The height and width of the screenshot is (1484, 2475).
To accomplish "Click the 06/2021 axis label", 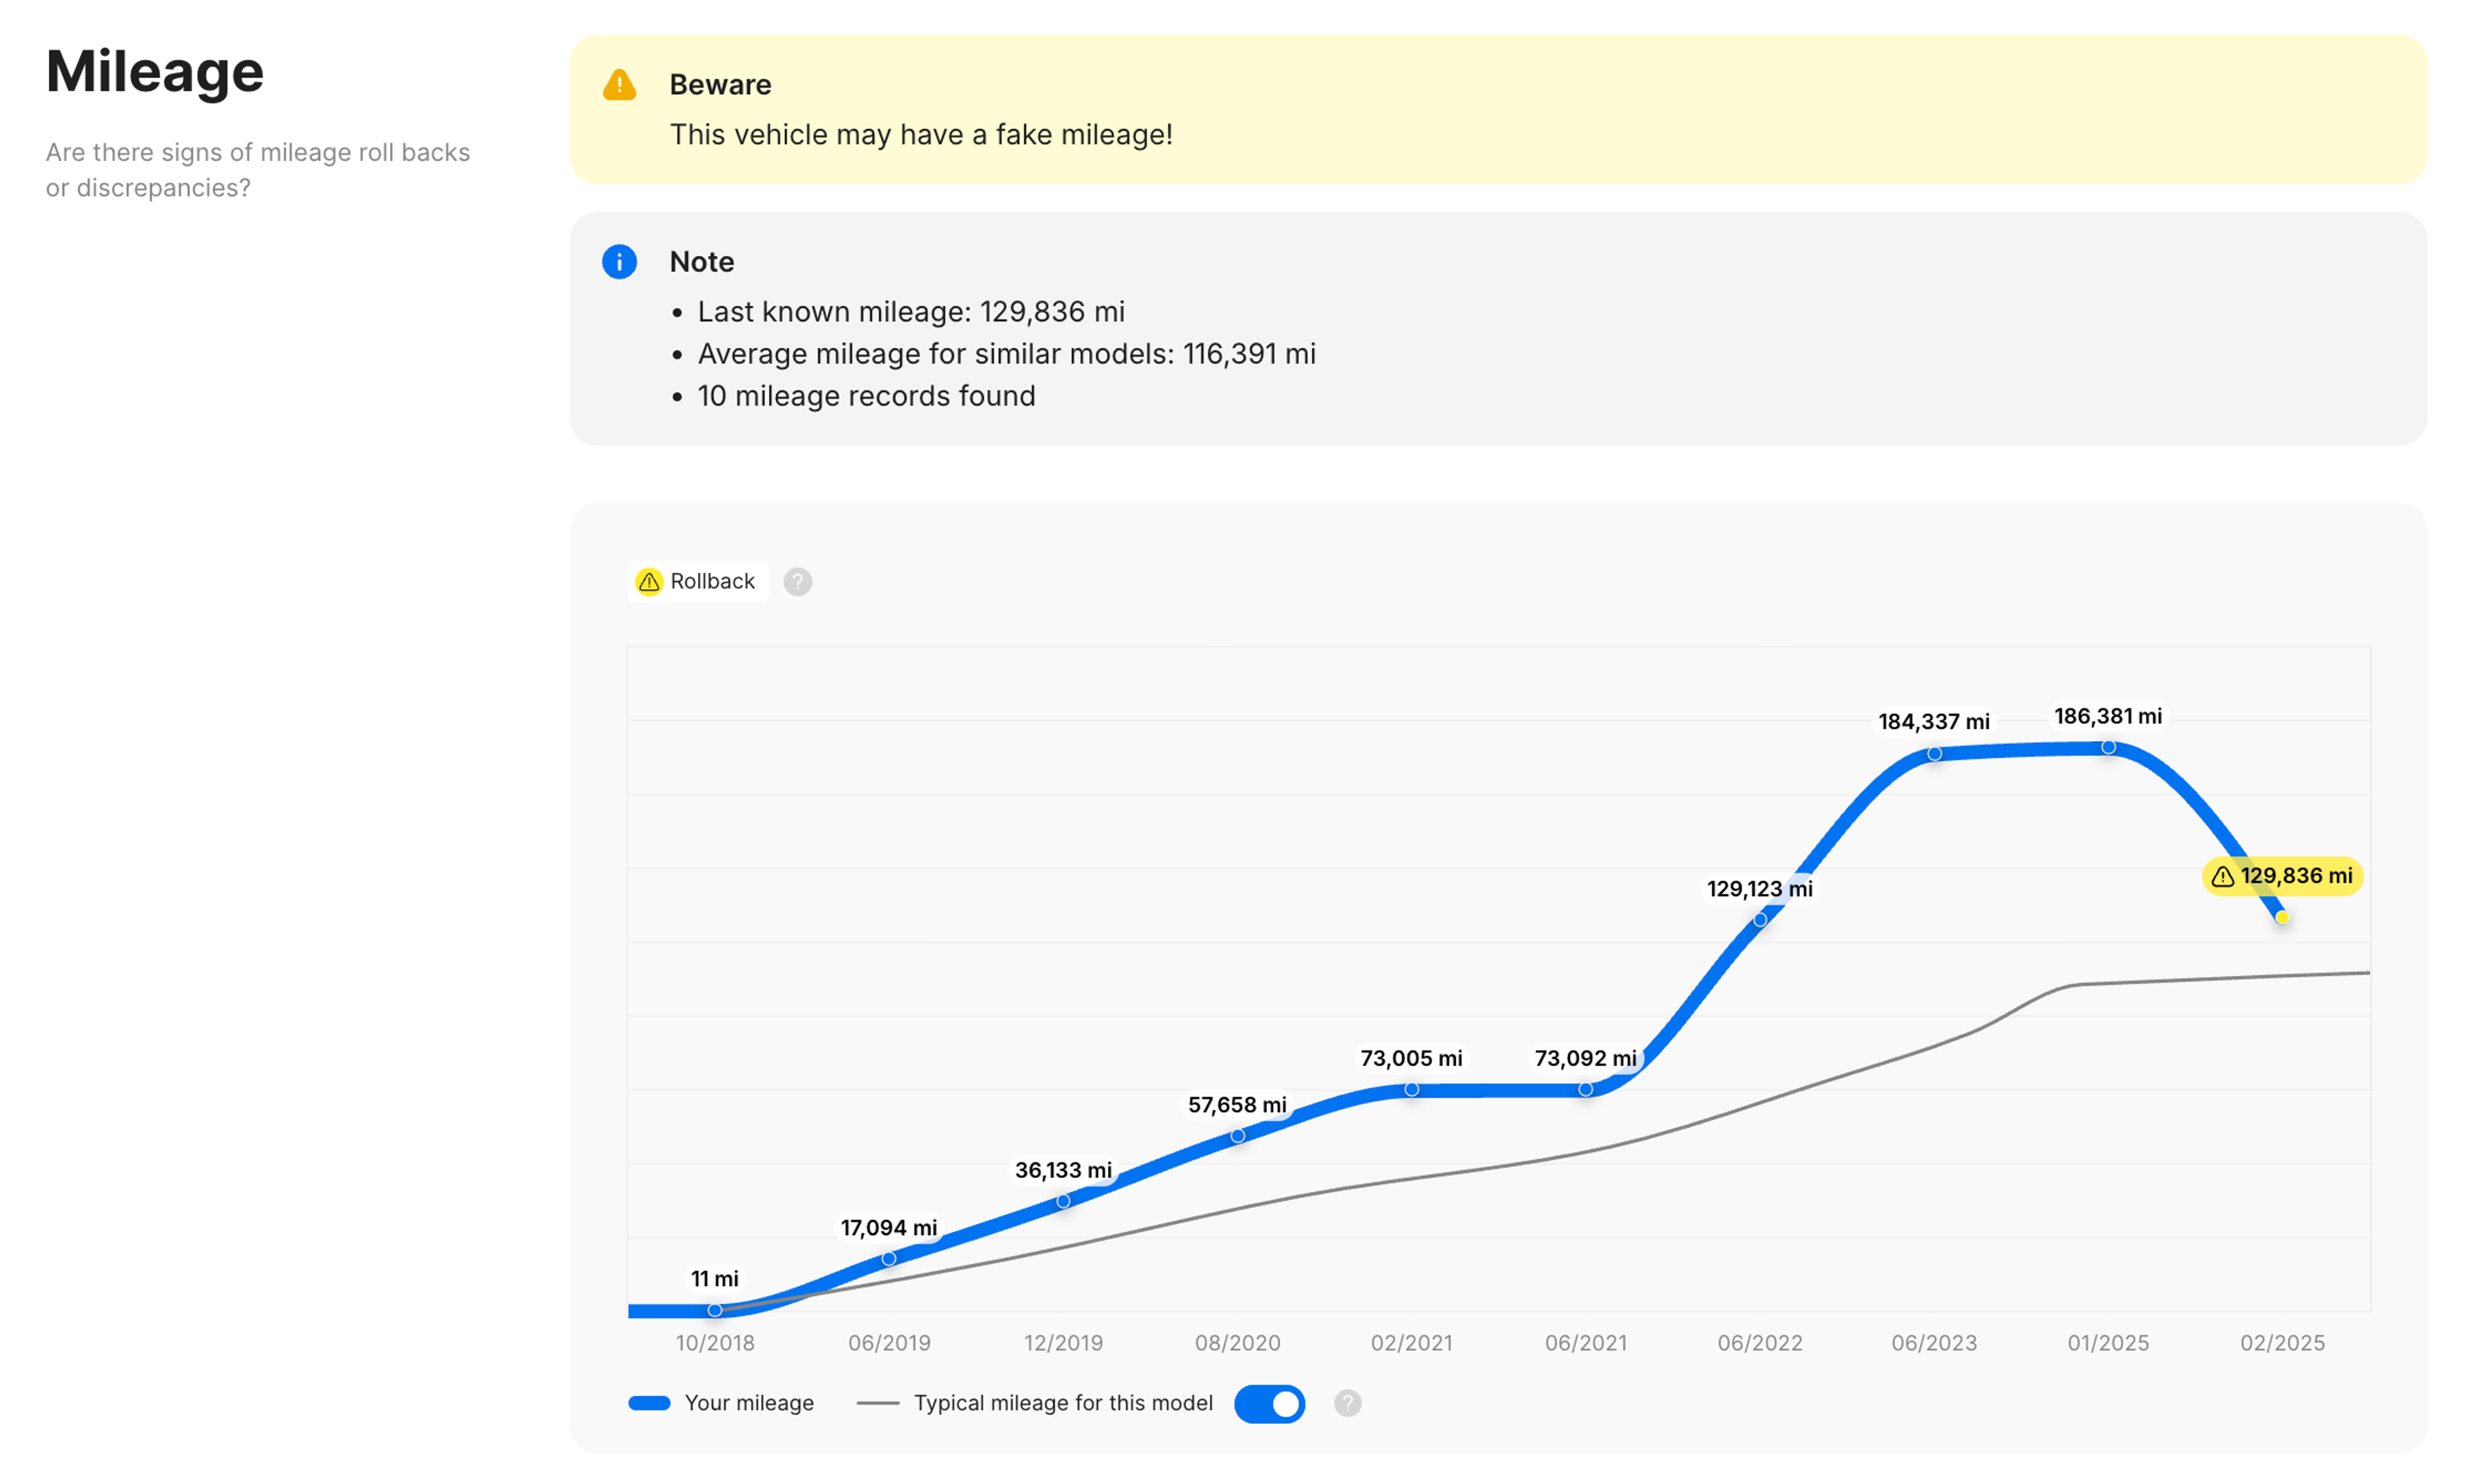I will [1586, 1343].
